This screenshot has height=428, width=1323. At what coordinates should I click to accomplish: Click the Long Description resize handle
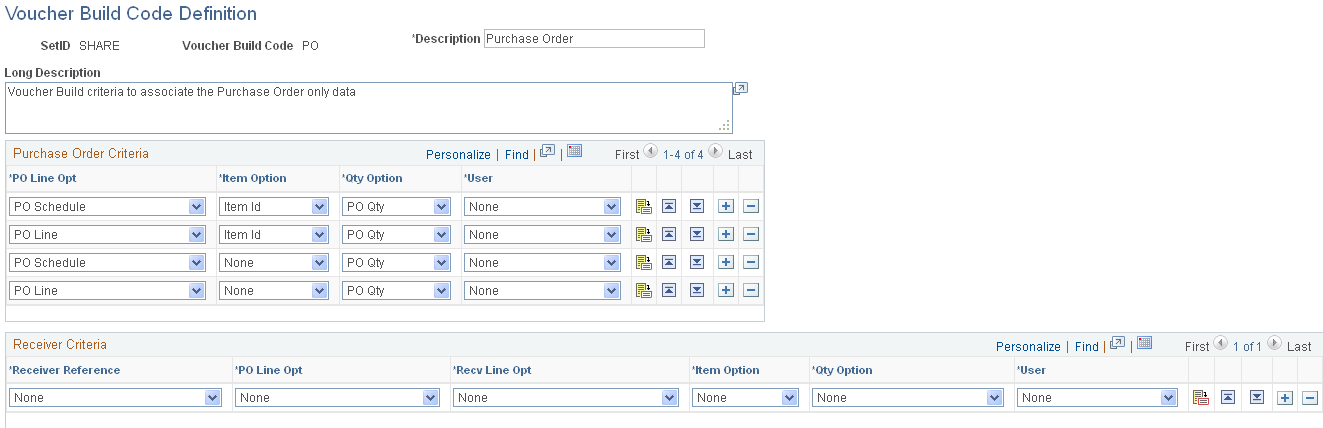(x=724, y=126)
